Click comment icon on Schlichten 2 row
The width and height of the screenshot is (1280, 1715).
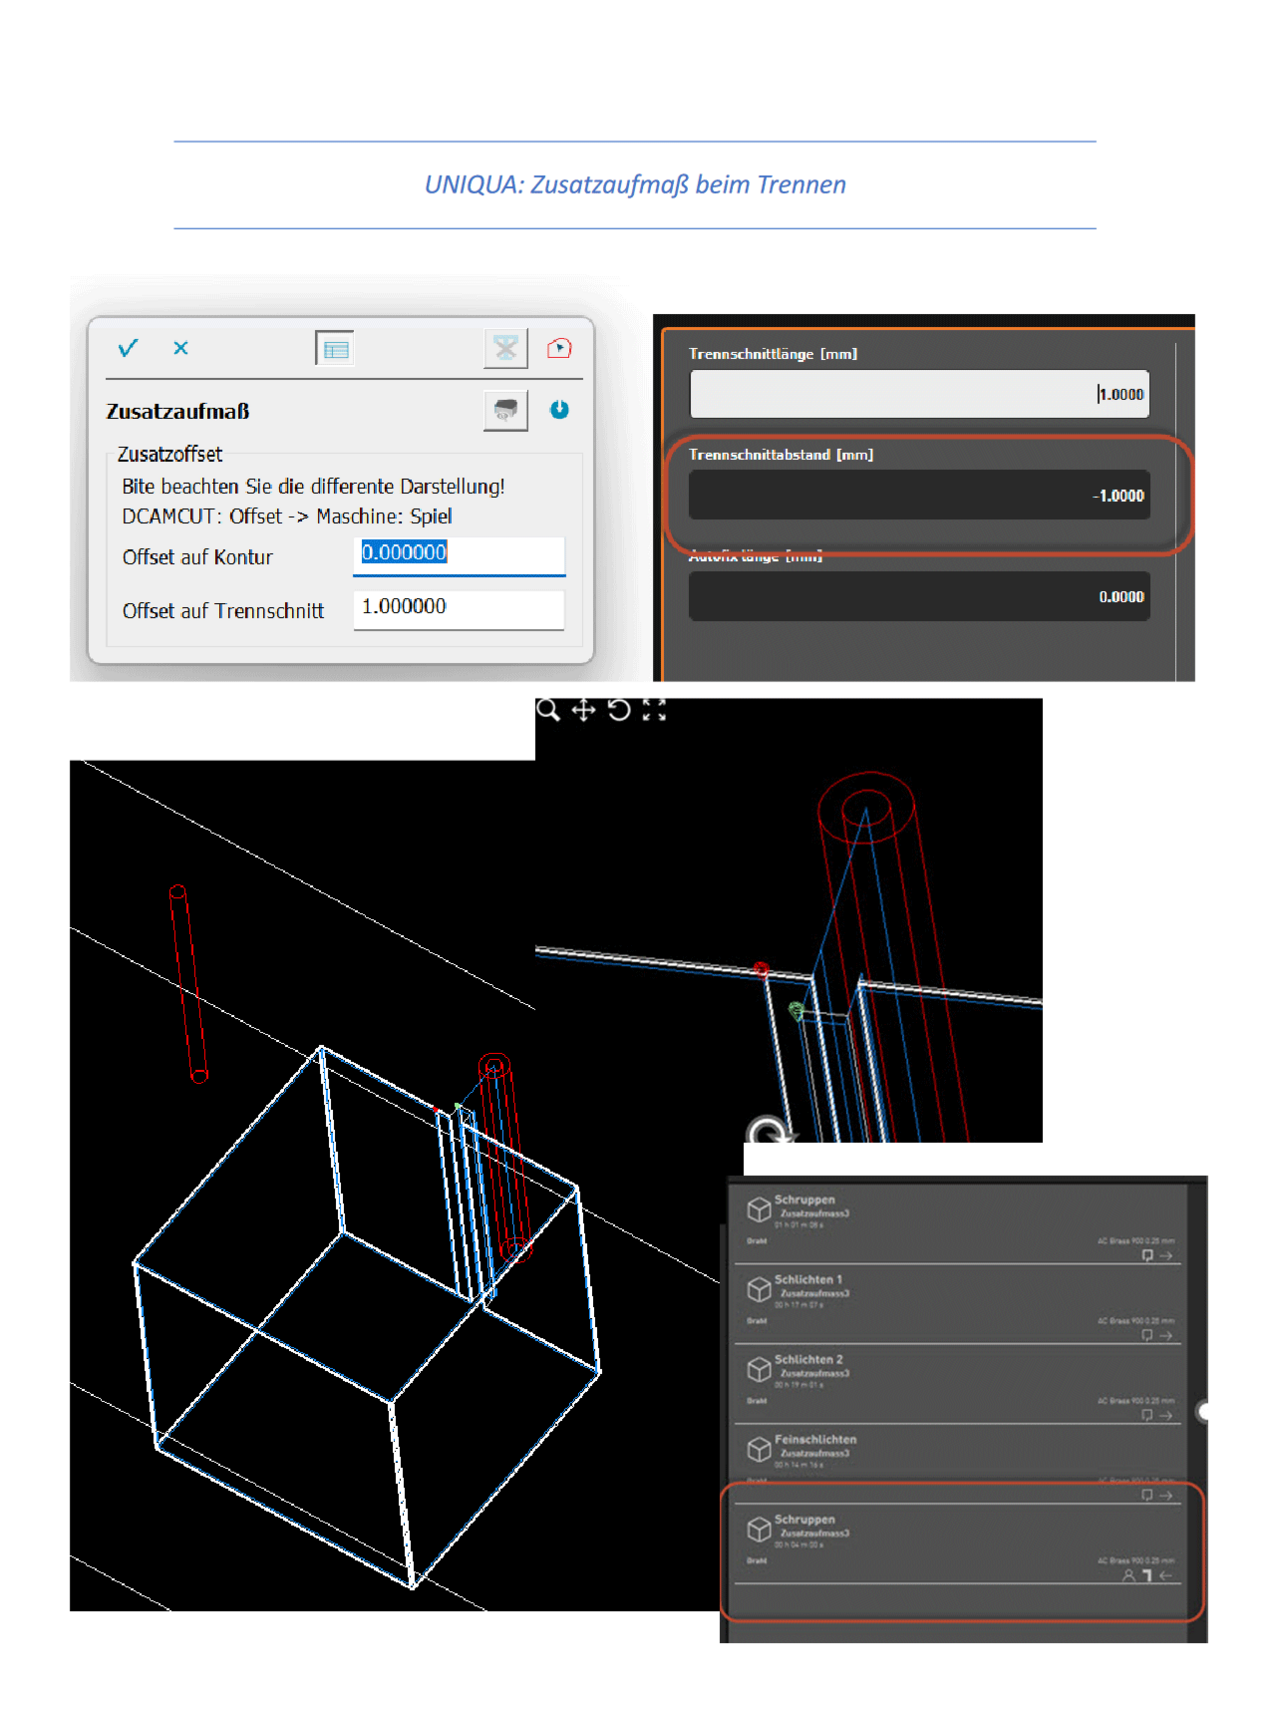tap(1147, 1416)
